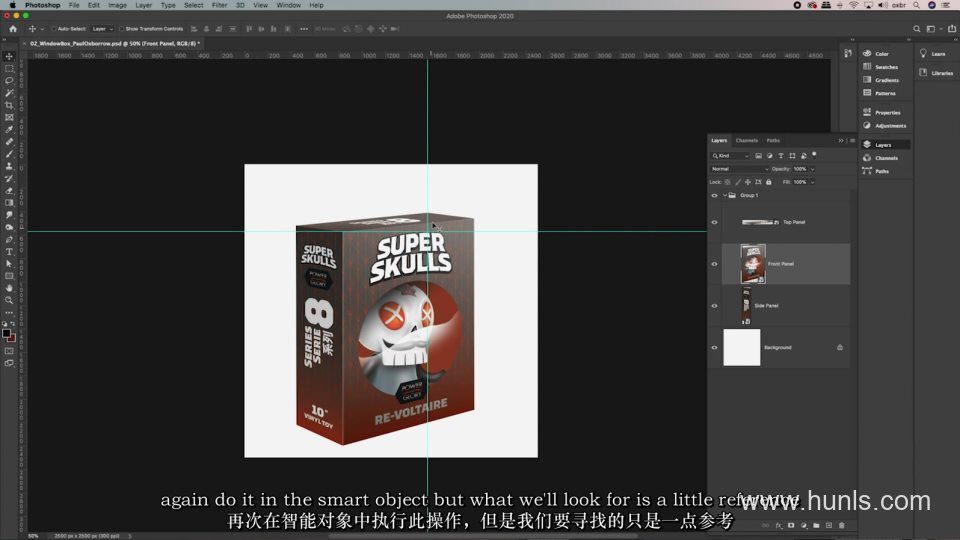This screenshot has height=540, width=960.
Task: Select the Side Panel layer thumbnail
Action: 746,306
